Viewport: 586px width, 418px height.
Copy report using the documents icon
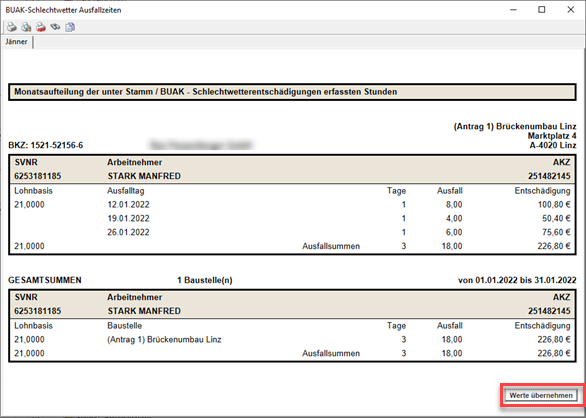(x=70, y=27)
